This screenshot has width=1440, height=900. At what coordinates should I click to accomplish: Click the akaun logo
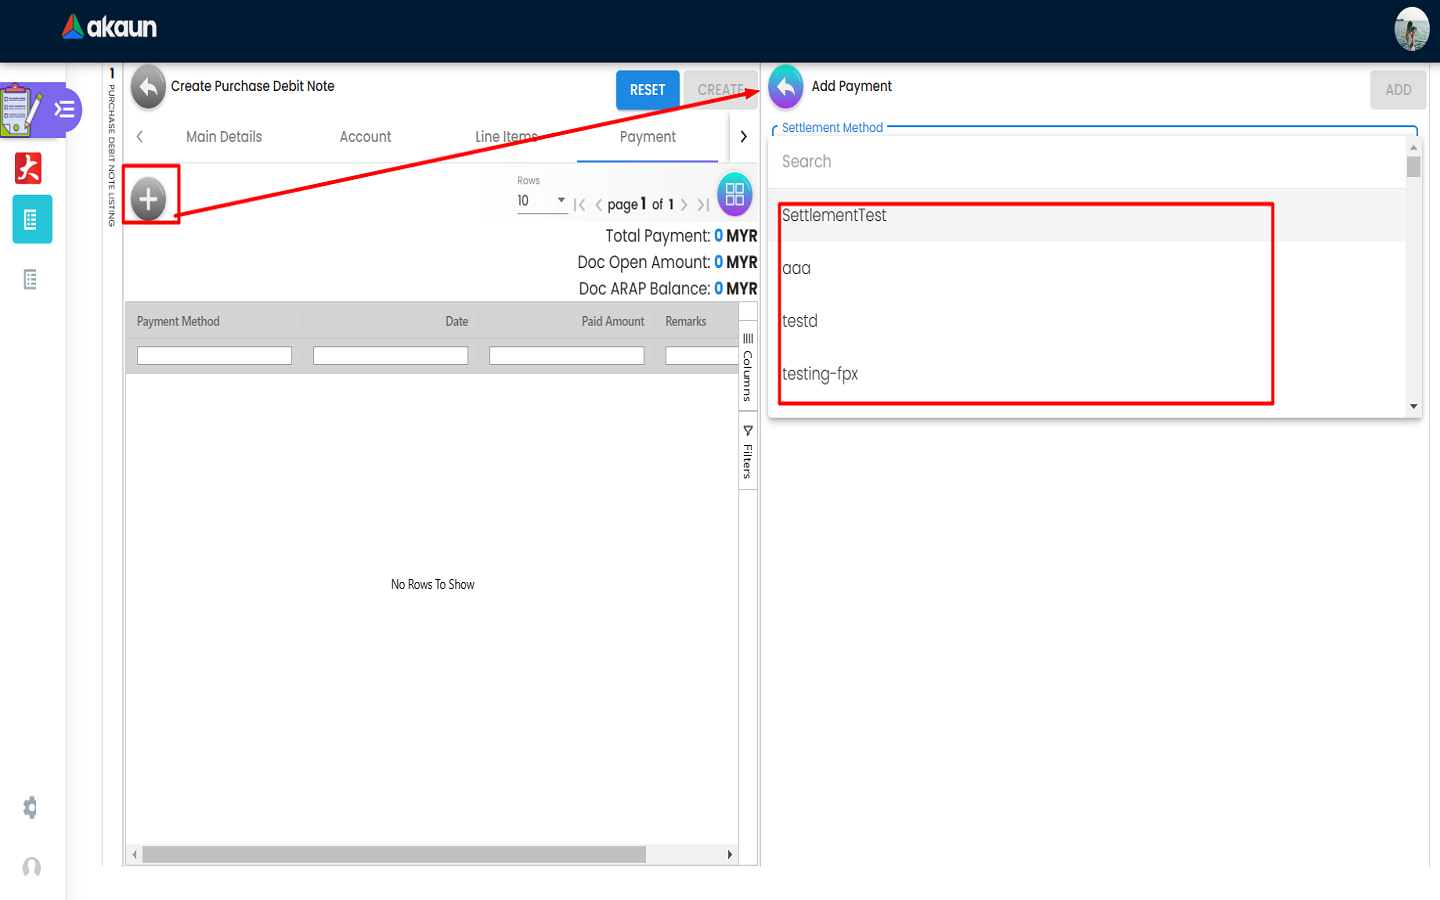[109, 27]
